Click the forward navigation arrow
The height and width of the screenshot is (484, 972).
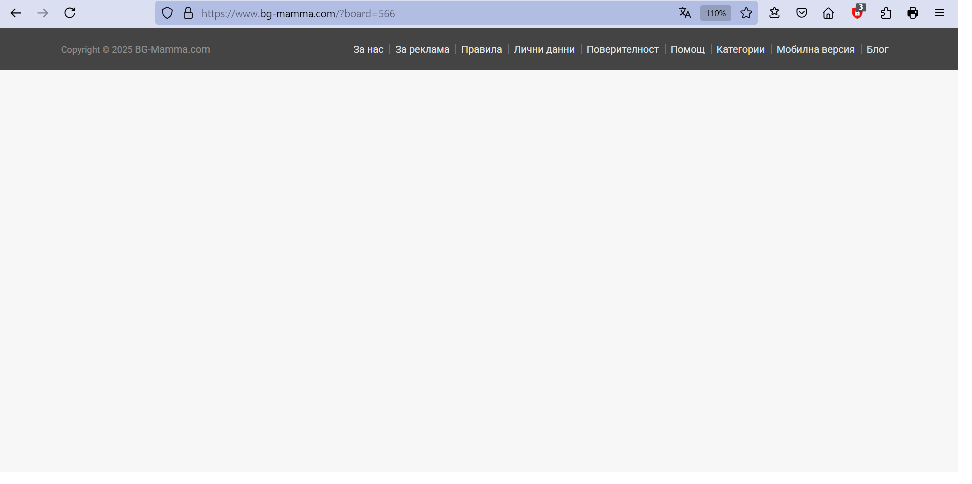43,13
